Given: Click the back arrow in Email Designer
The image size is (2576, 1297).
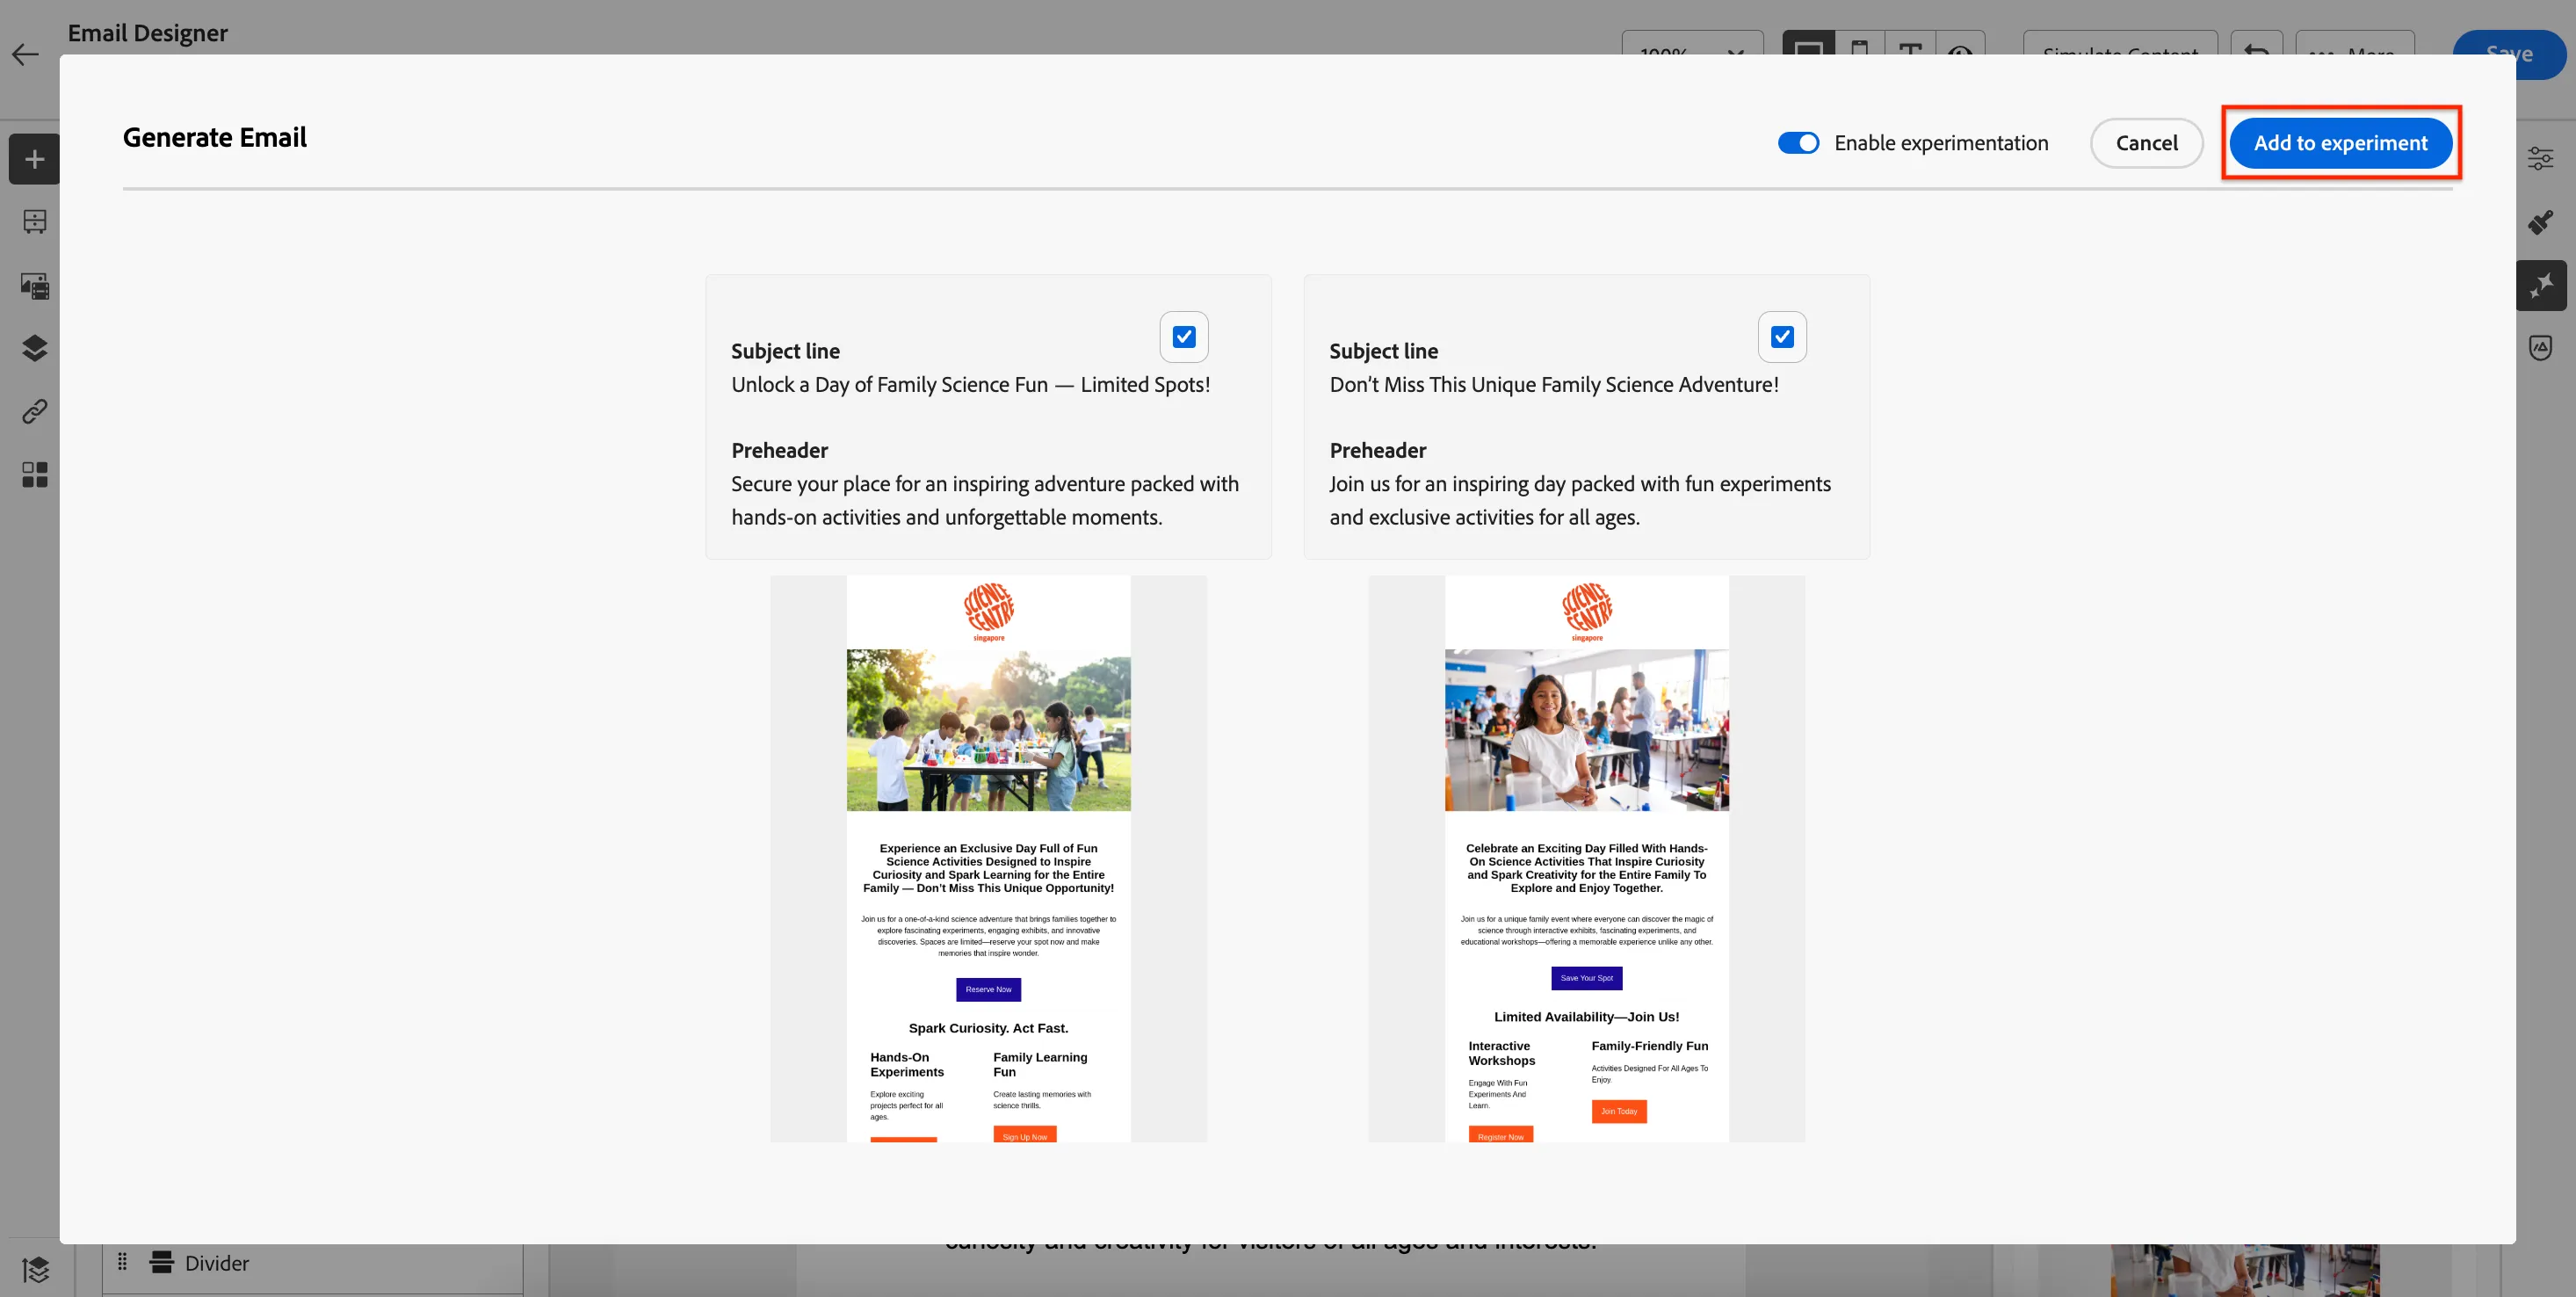Looking at the screenshot, I should 26,55.
